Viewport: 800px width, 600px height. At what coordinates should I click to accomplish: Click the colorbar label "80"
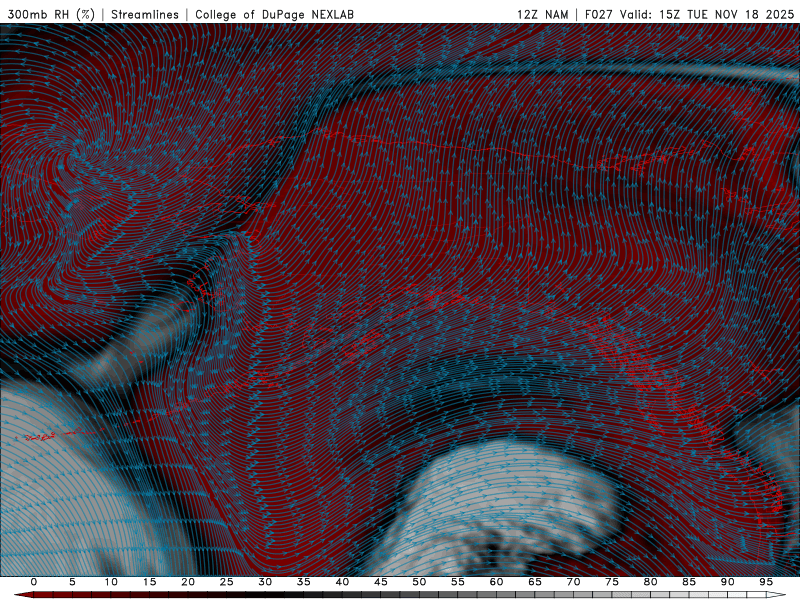pyautogui.click(x=650, y=582)
